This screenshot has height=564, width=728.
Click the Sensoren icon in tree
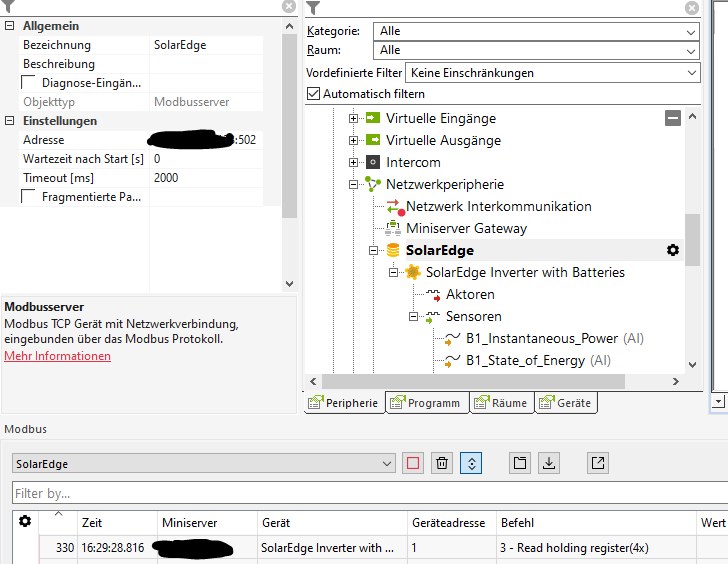pos(433,317)
